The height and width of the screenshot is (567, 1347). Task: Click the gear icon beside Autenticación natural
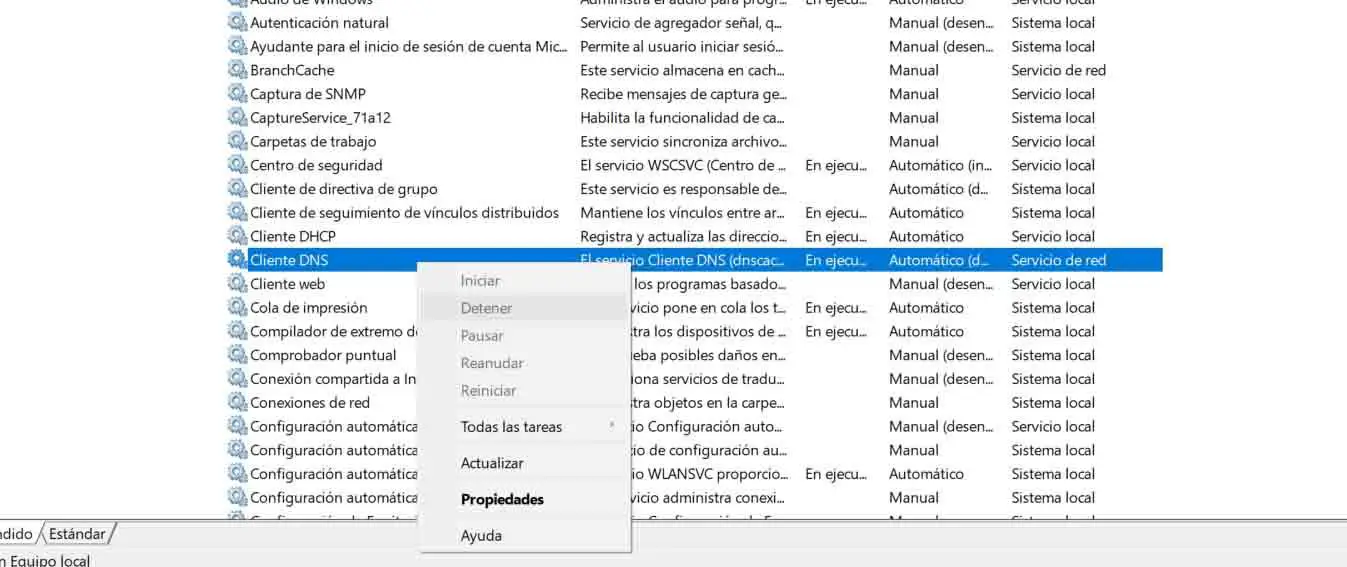pyautogui.click(x=237, y=22)
